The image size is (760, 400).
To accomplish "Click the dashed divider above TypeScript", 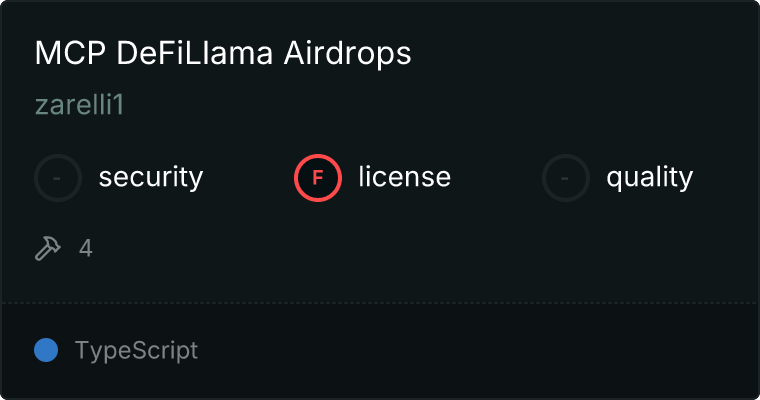I will coord(380,302).
